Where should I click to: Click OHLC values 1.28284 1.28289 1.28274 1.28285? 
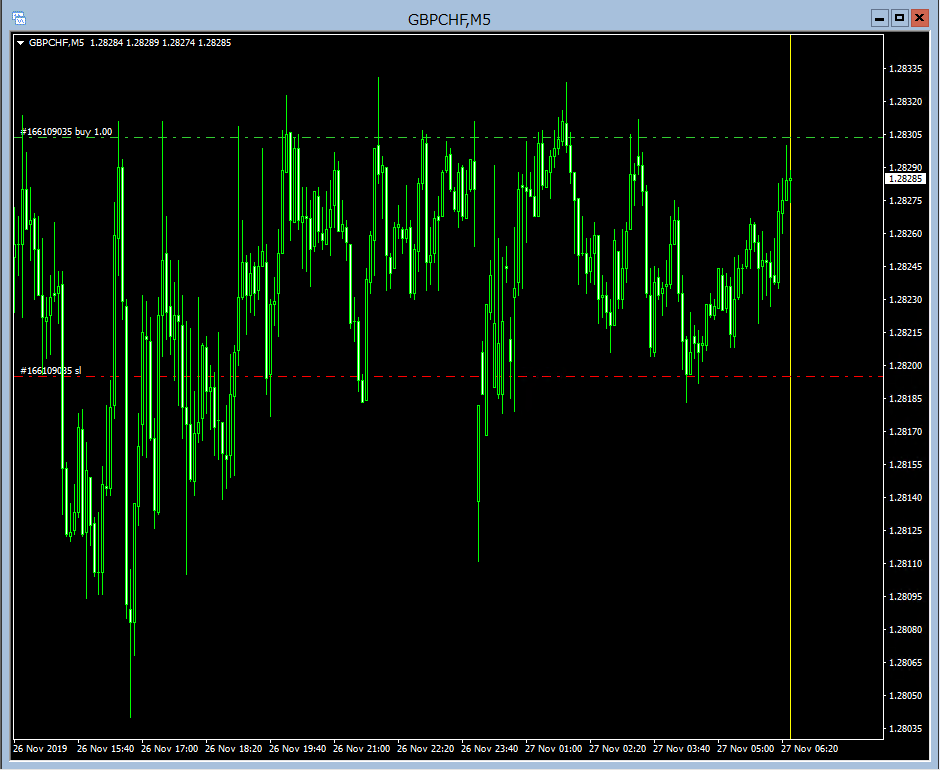[x=160, y=43]
